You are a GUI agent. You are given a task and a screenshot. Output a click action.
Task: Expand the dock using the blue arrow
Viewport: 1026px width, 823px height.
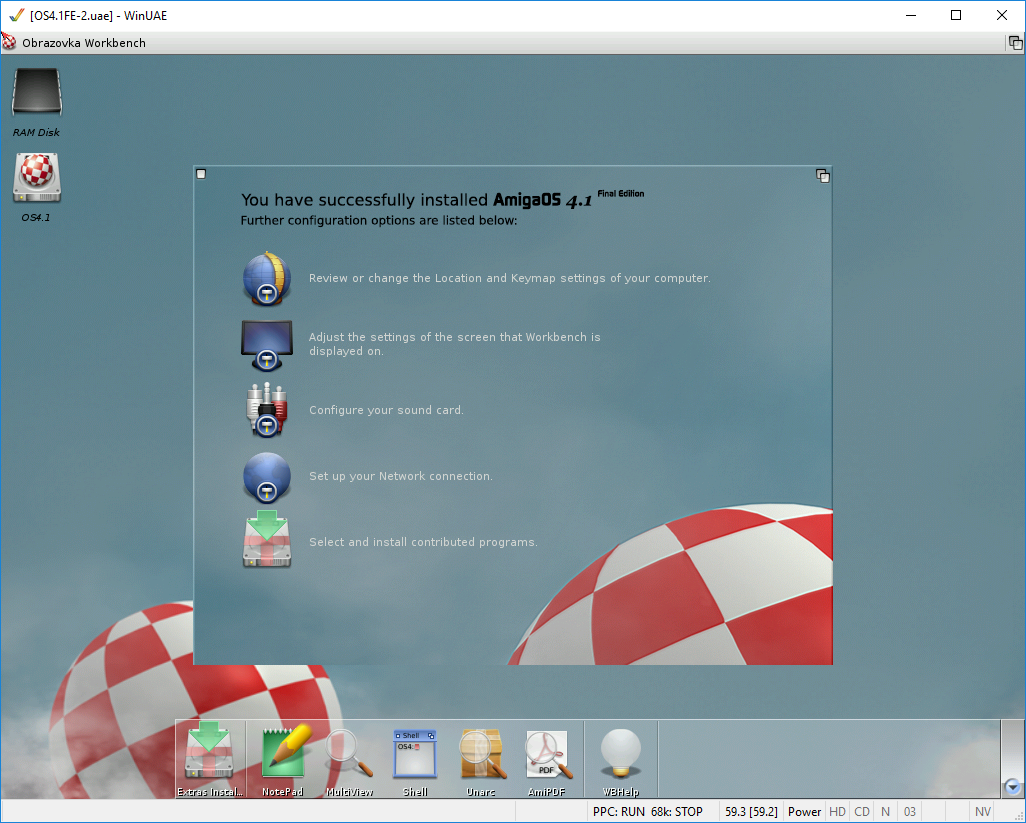click(x=1012, y=786)
